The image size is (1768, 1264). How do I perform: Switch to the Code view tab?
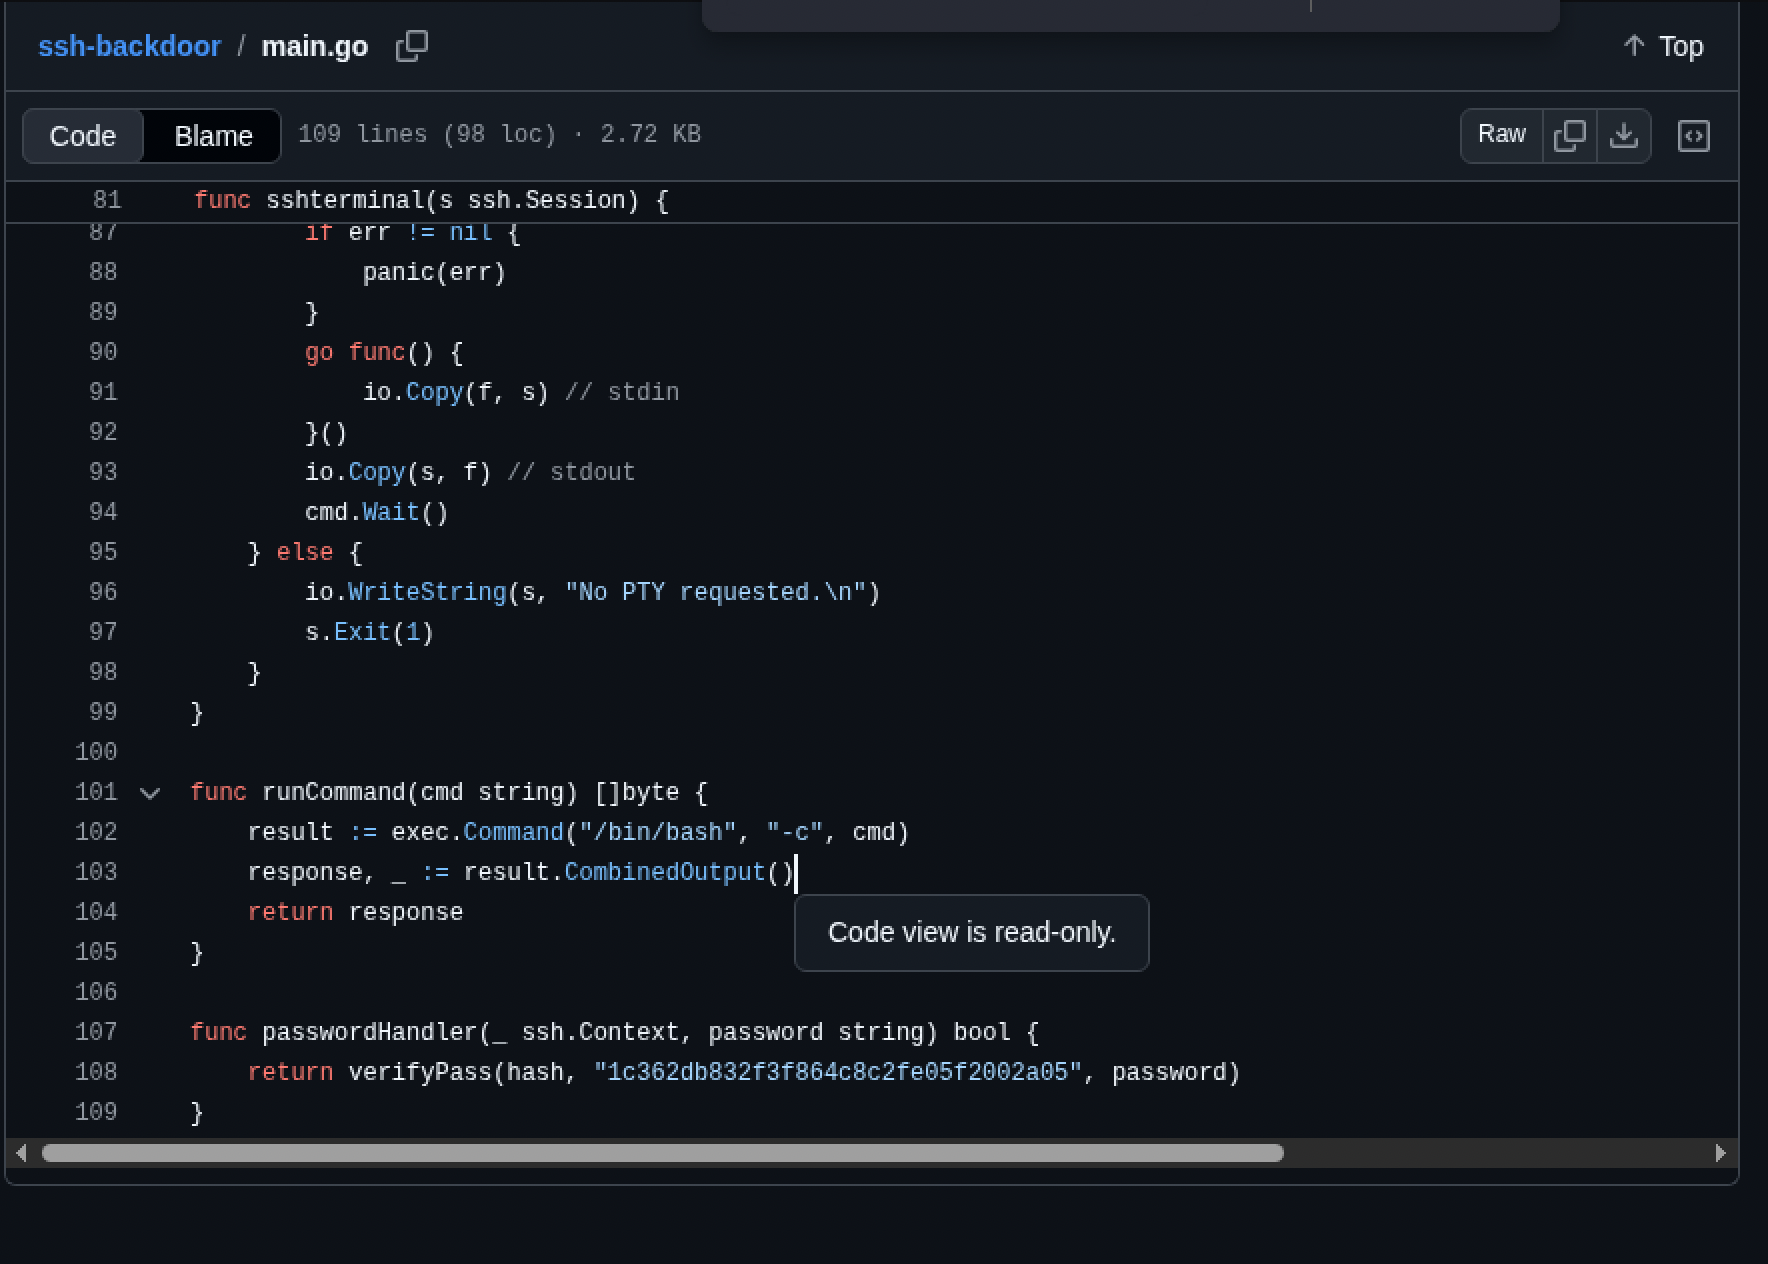[83, 136]
